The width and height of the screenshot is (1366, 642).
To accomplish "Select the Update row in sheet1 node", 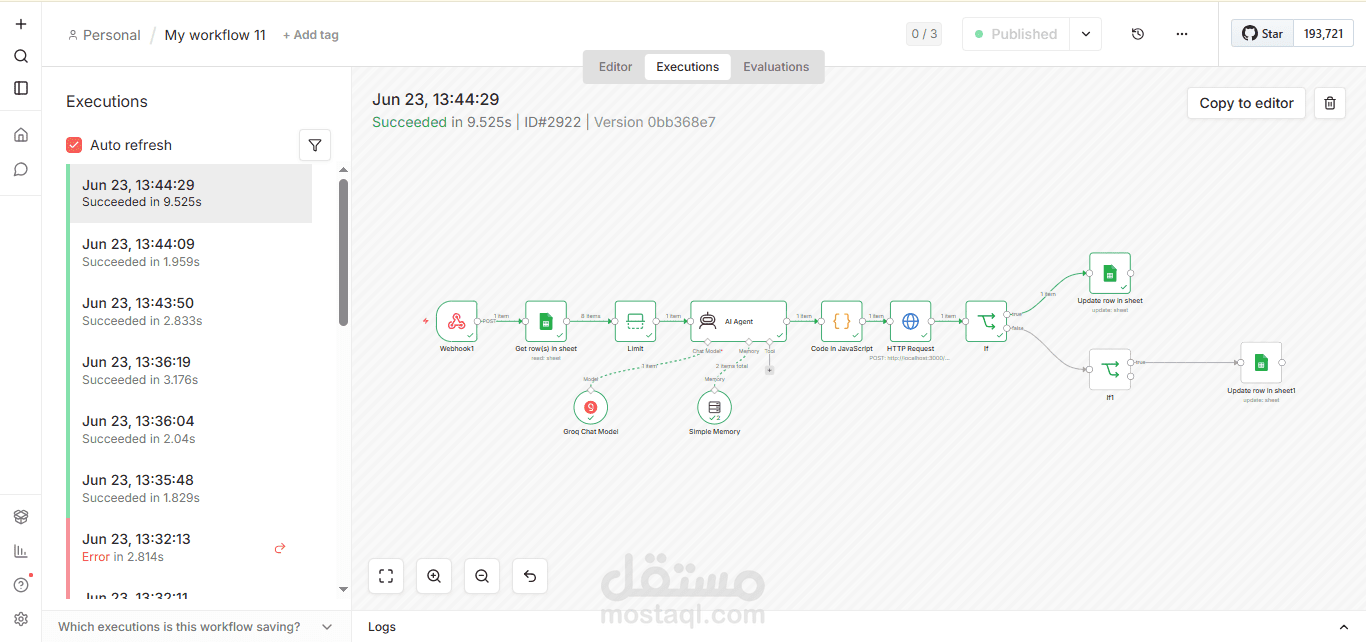I will click(x=1261, y=363).
